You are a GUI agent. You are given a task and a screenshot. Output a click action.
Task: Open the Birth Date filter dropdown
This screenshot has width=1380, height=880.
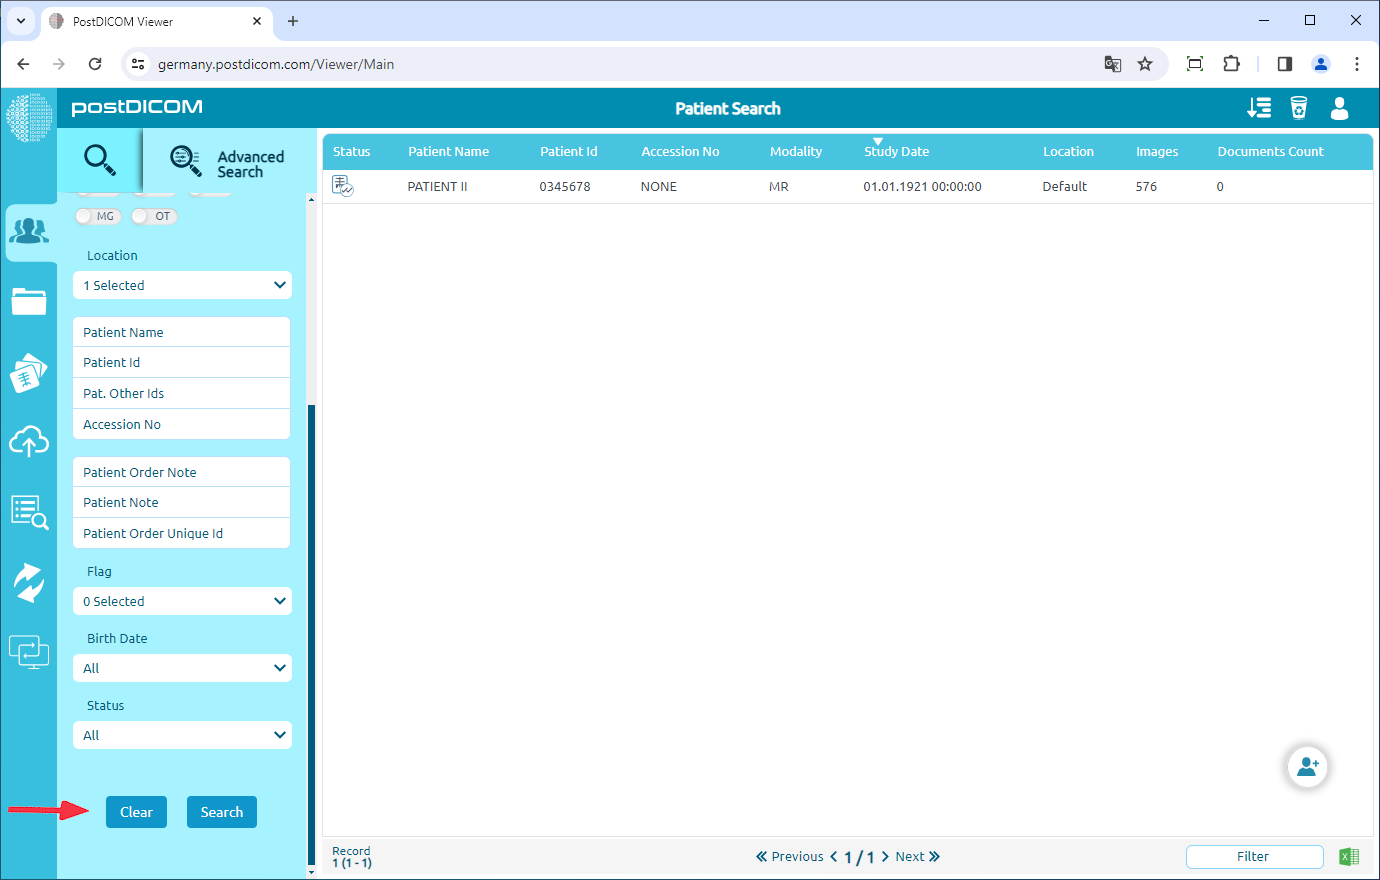tap(182, 668)
